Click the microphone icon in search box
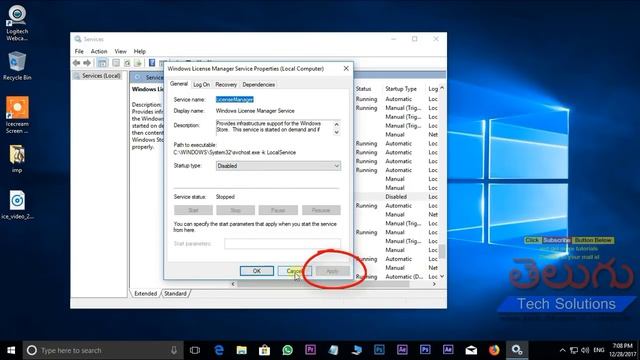 [174, 350]
